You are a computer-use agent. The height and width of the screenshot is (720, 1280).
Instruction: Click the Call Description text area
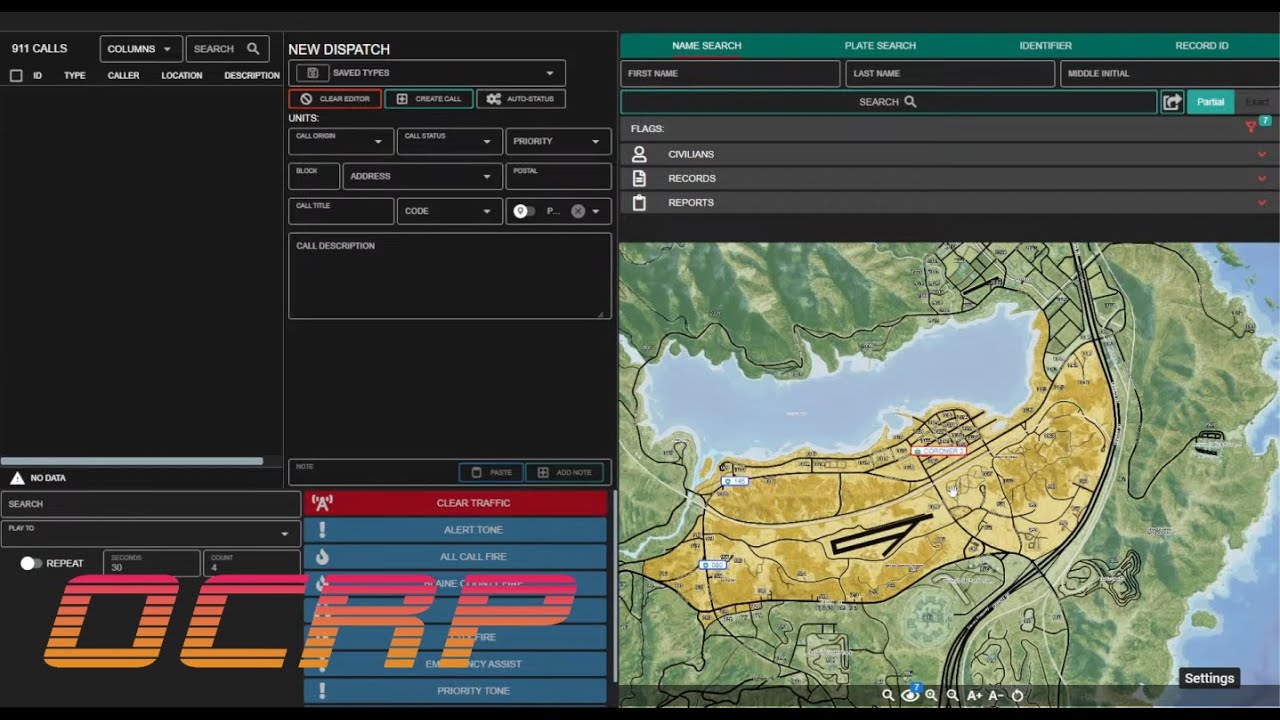[x=450, y=276]
